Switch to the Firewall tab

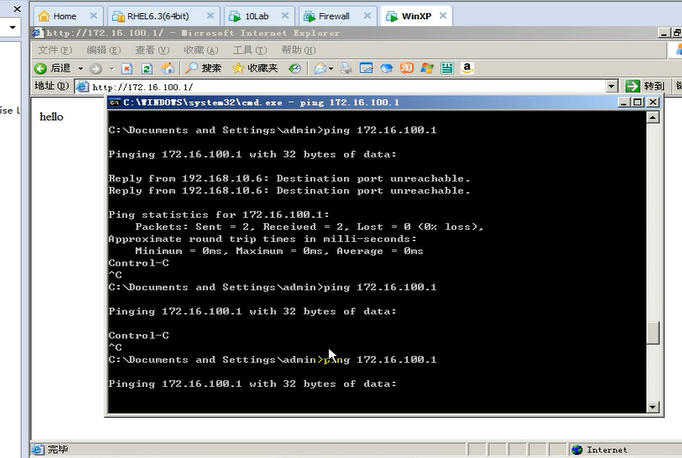pos(334,16)
